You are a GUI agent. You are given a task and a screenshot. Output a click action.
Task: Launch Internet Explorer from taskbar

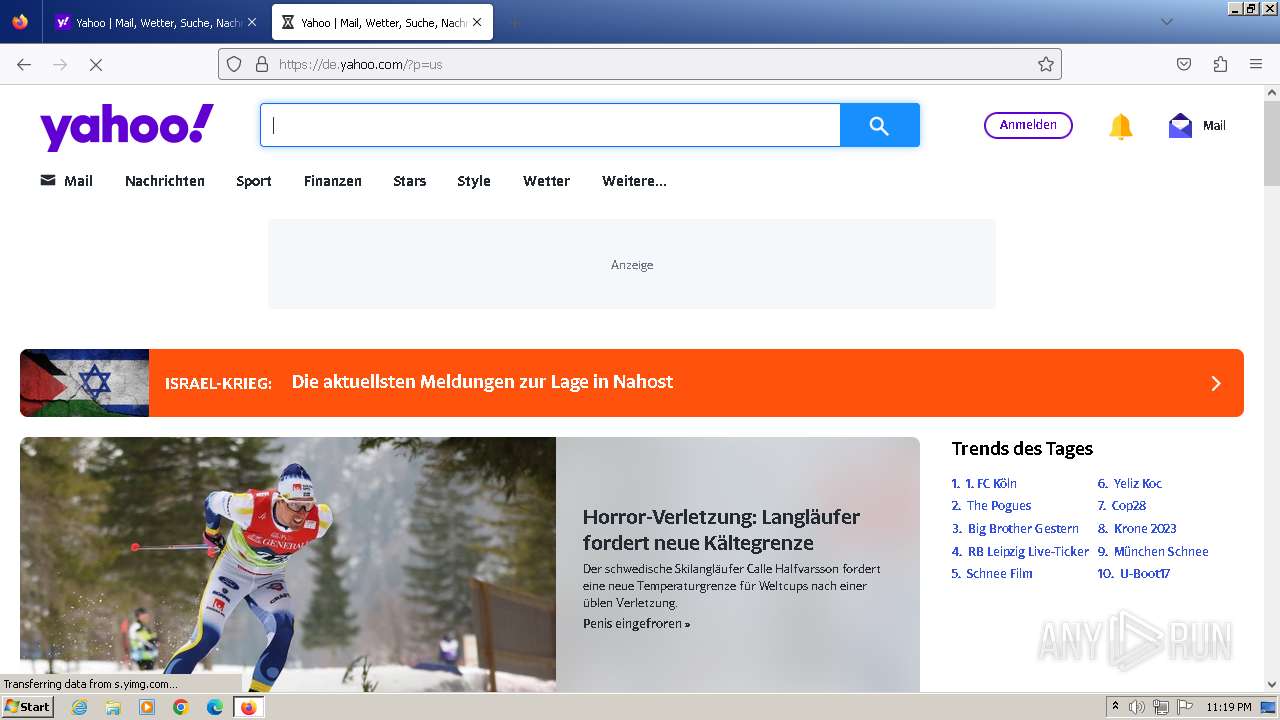point(80,707)
